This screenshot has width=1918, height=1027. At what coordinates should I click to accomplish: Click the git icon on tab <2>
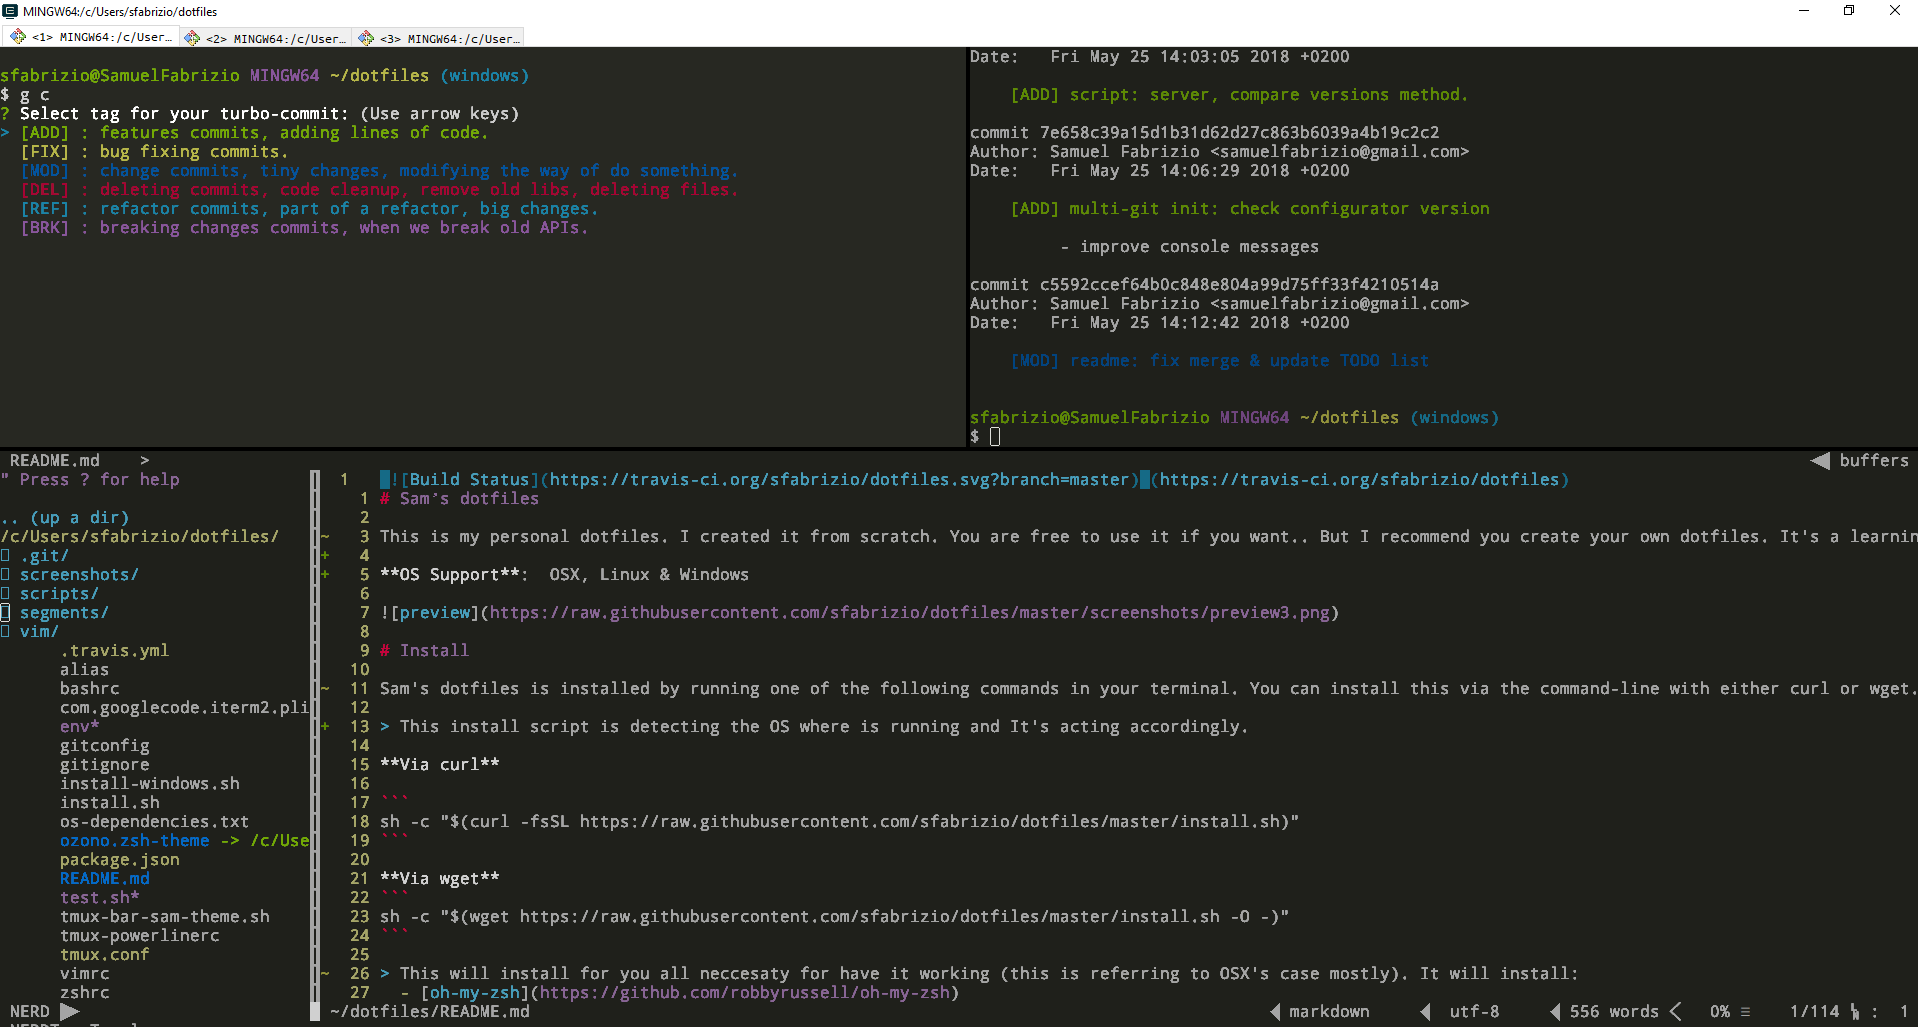pyautogui.click(x=192, y=37)
